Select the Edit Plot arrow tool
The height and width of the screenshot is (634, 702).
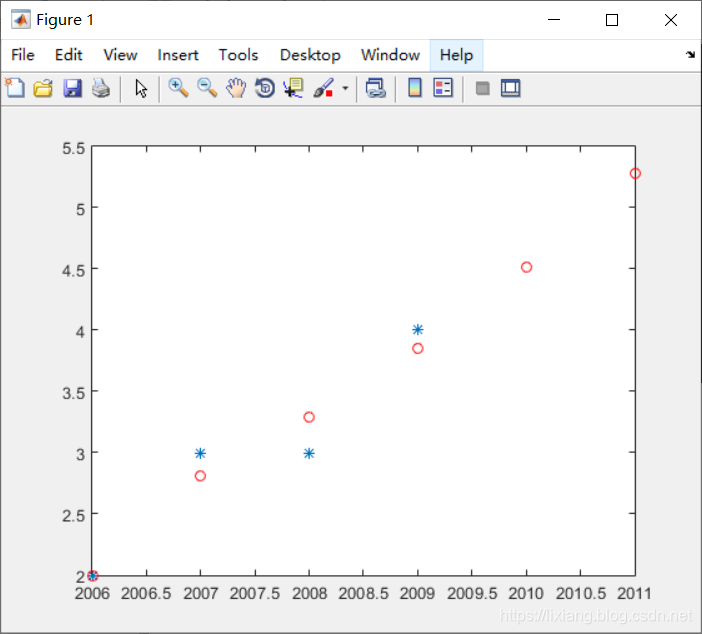click(141, 88)
